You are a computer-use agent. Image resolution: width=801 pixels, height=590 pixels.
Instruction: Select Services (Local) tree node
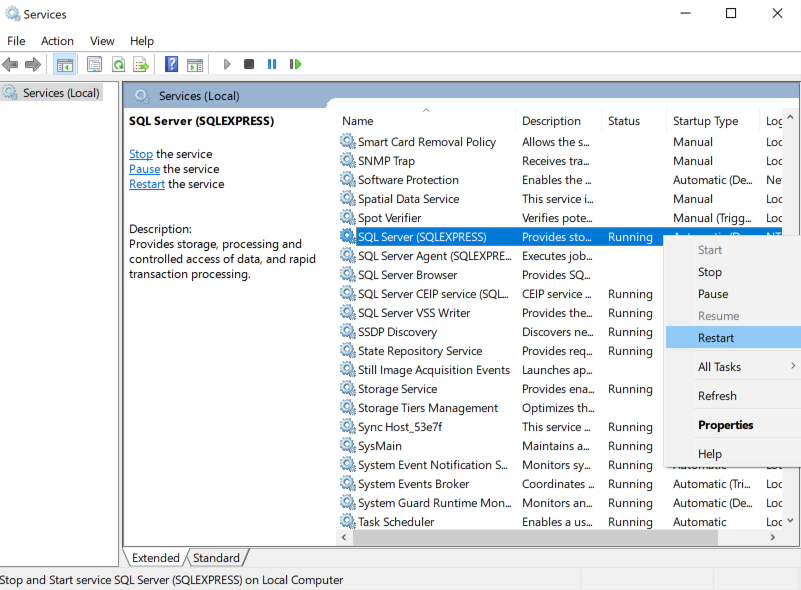52,93
